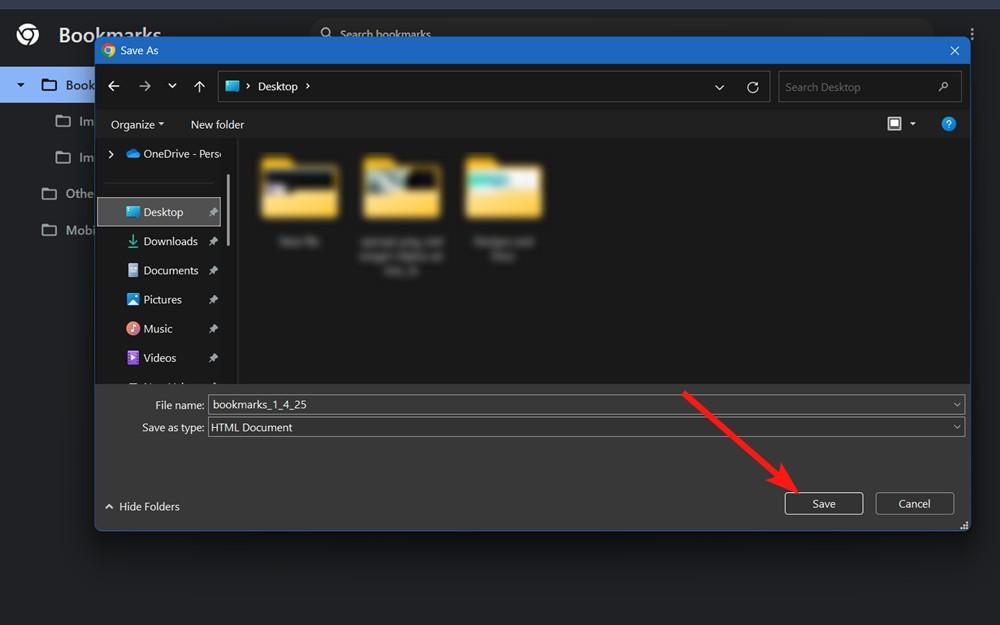1000x625 pixels.
Task: Create a New folder
Action: (217, 124)
